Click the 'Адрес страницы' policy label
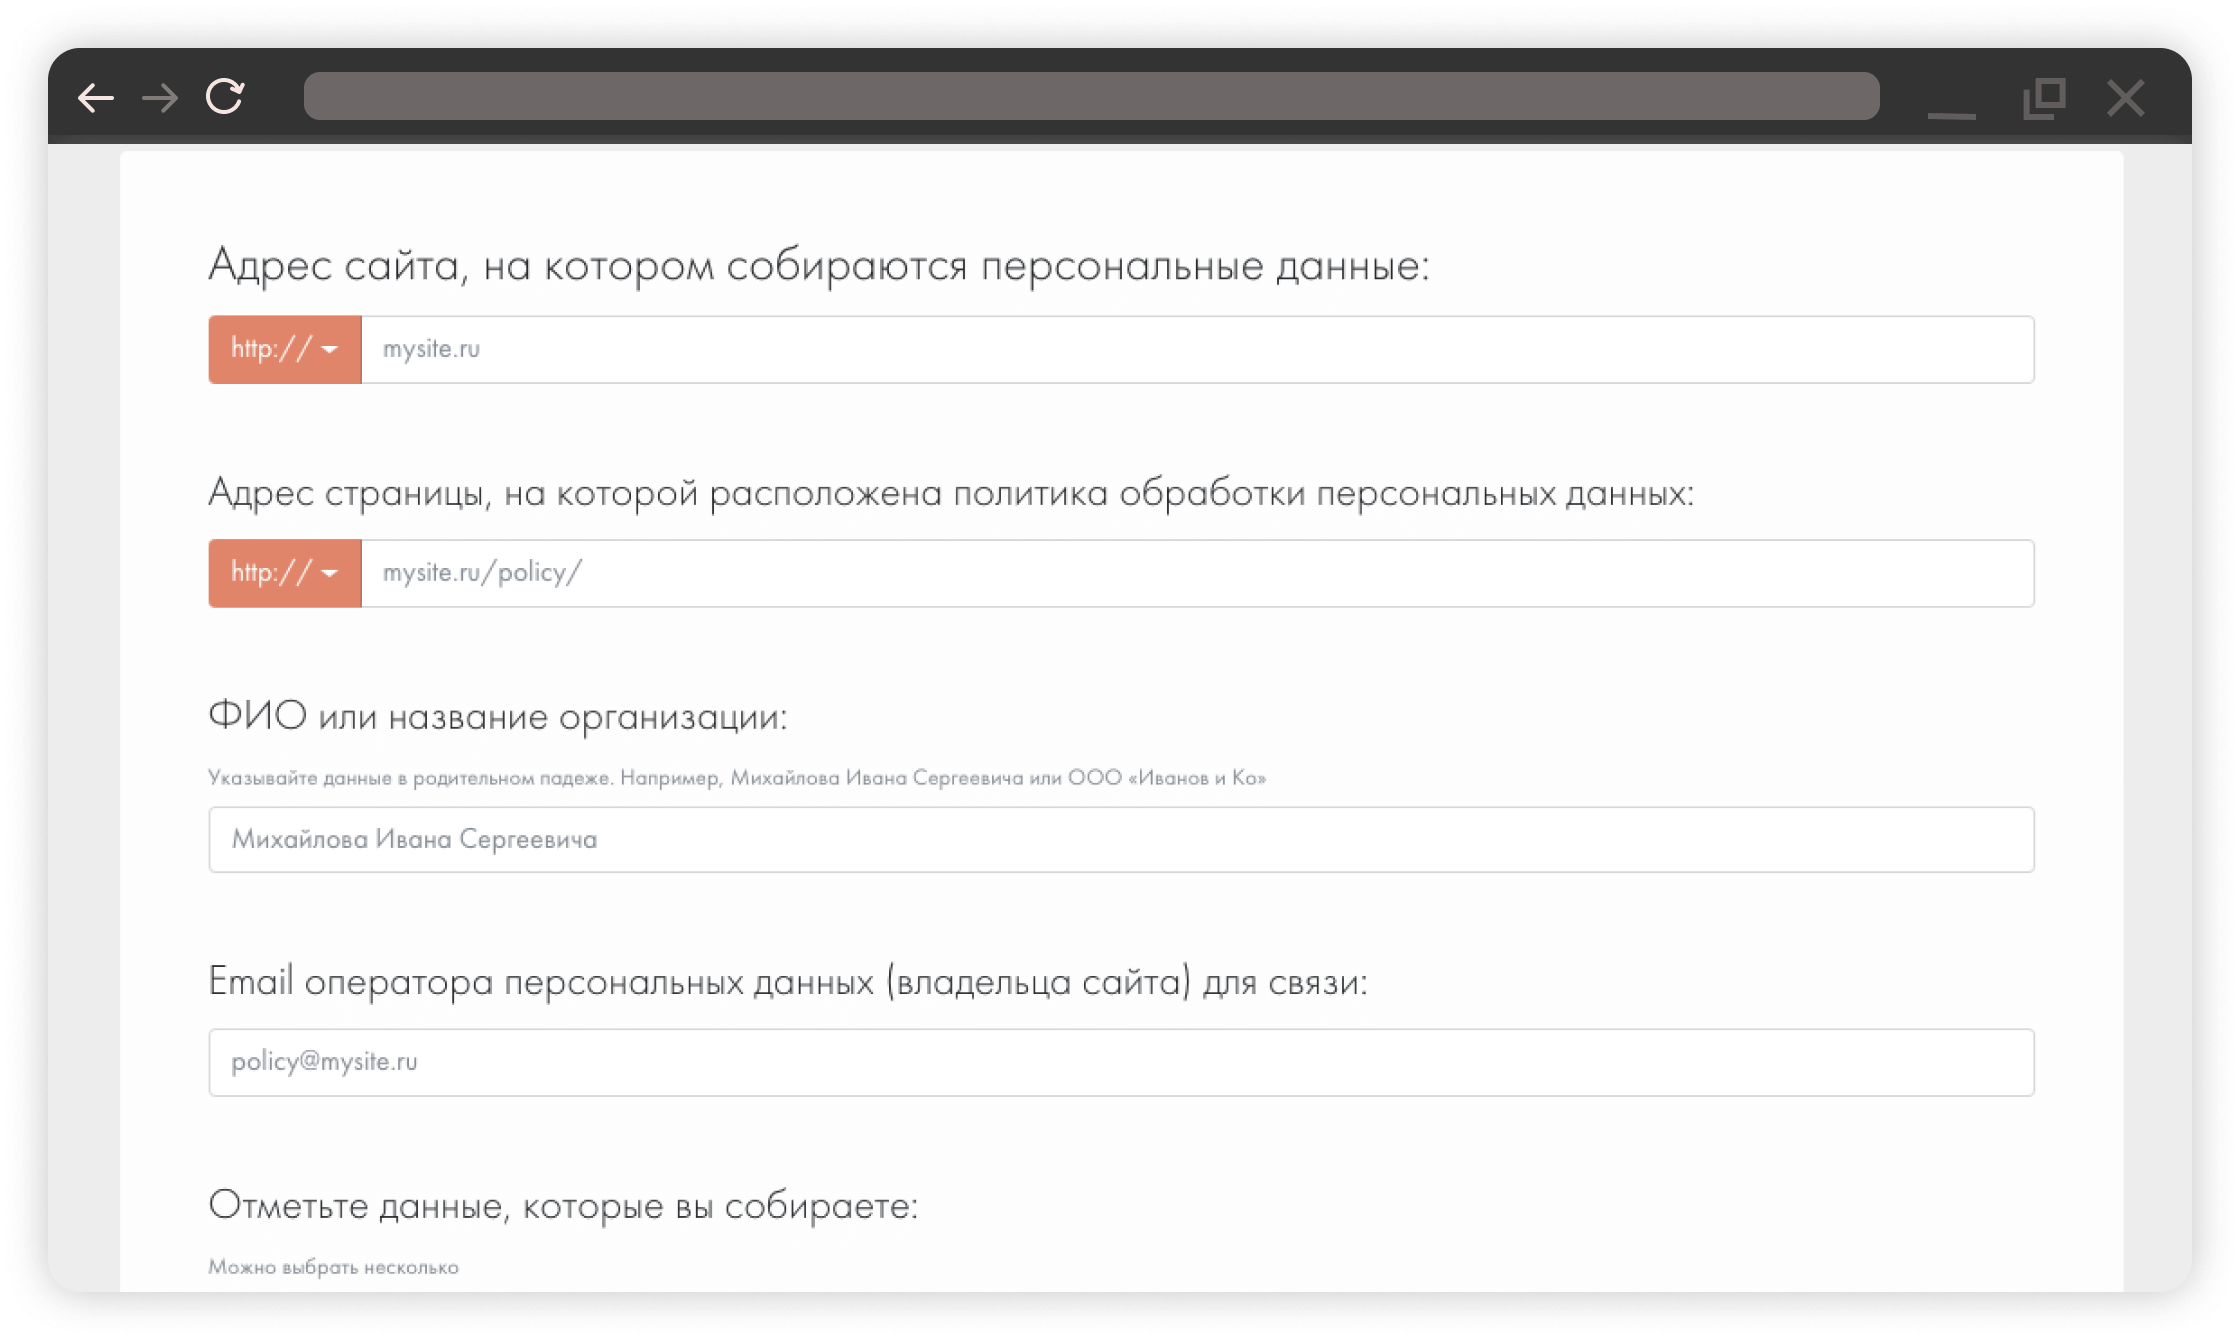Screen dimensions: 2240x1340 coord(950,493)
